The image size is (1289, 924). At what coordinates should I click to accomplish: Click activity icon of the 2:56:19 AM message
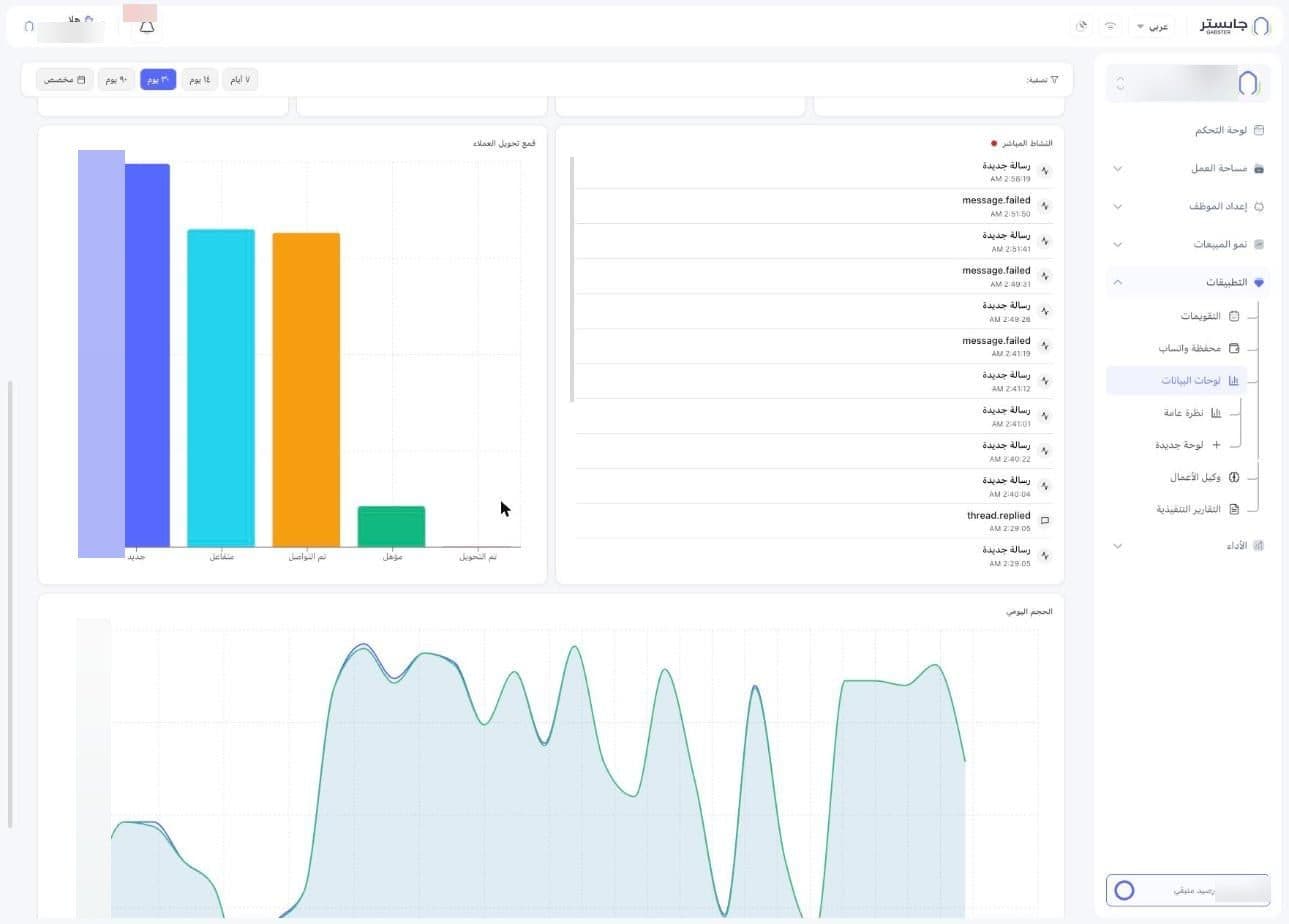(x=1045, y=171)
